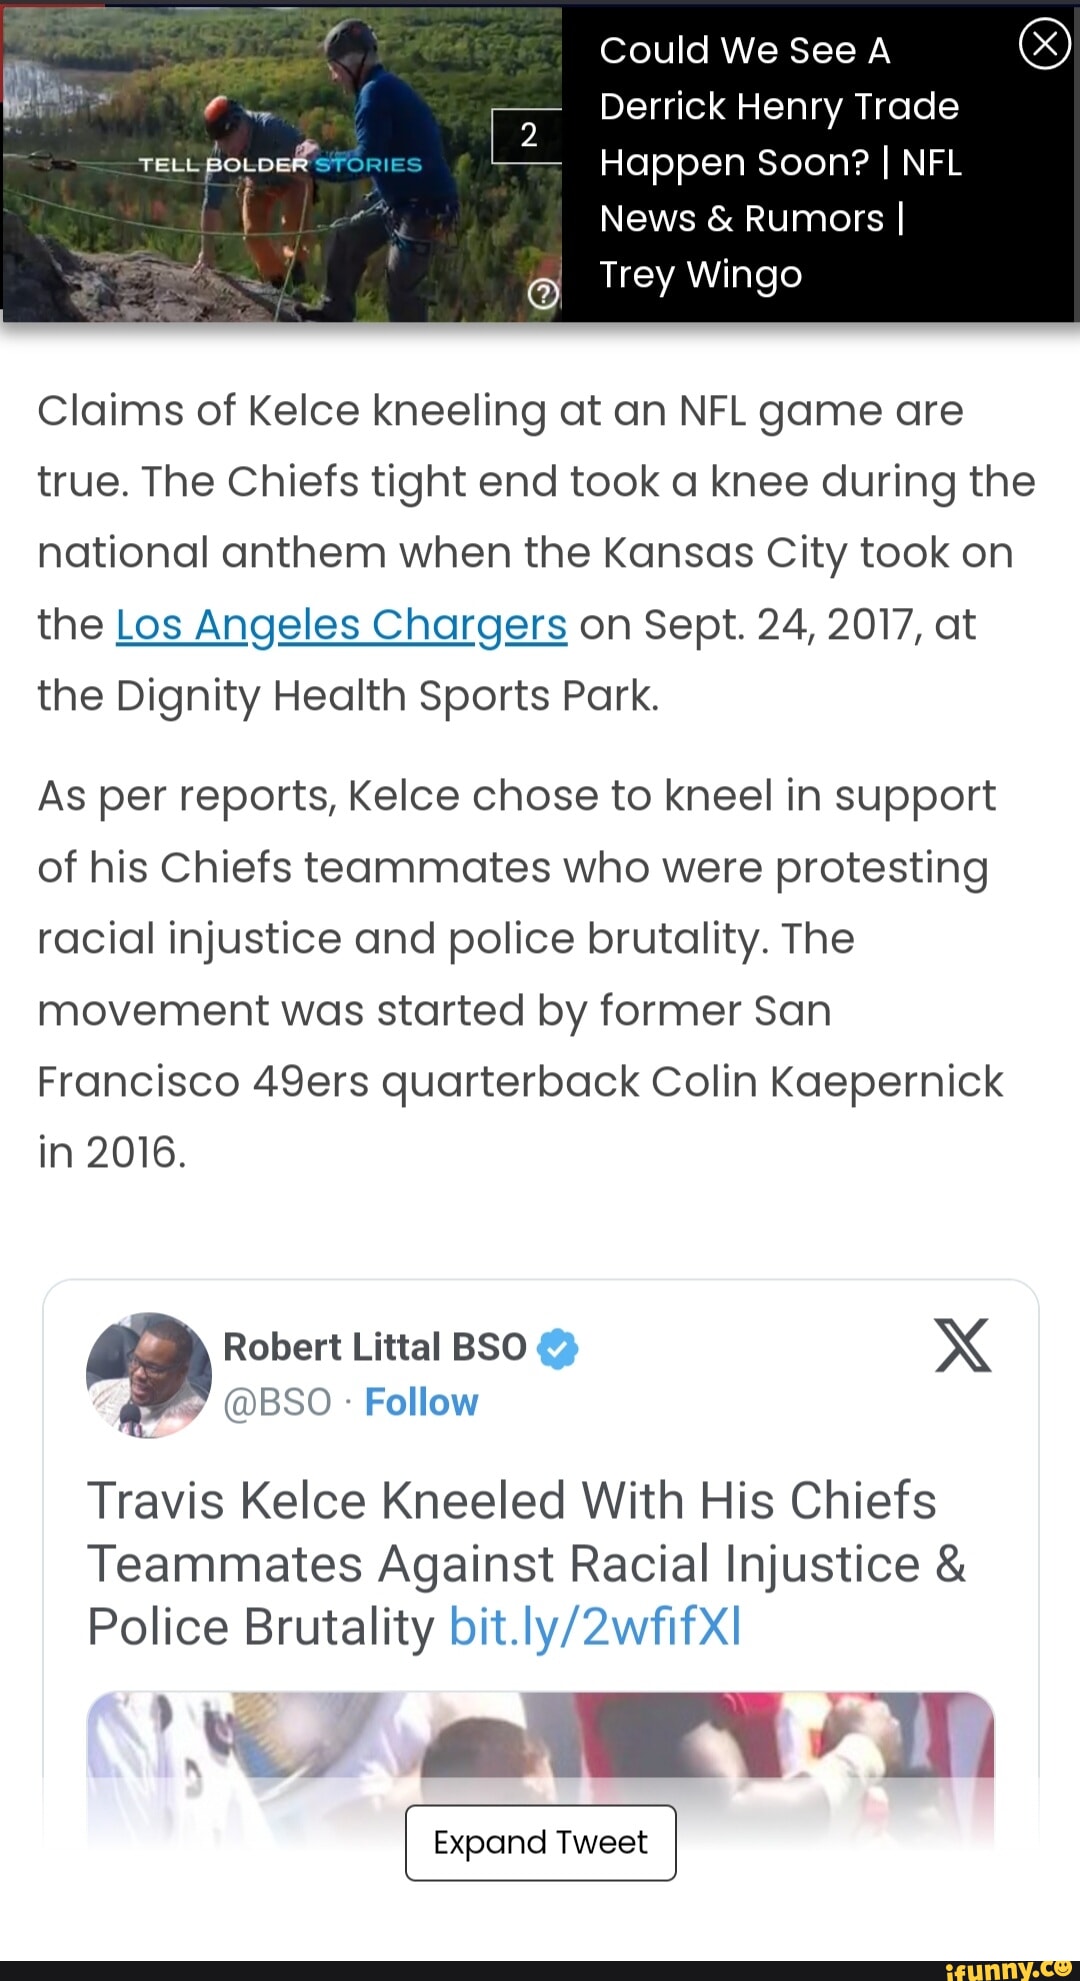
Task: Click the blue verified badge beside Robert Littal BSO
Action: point(558,1348)
